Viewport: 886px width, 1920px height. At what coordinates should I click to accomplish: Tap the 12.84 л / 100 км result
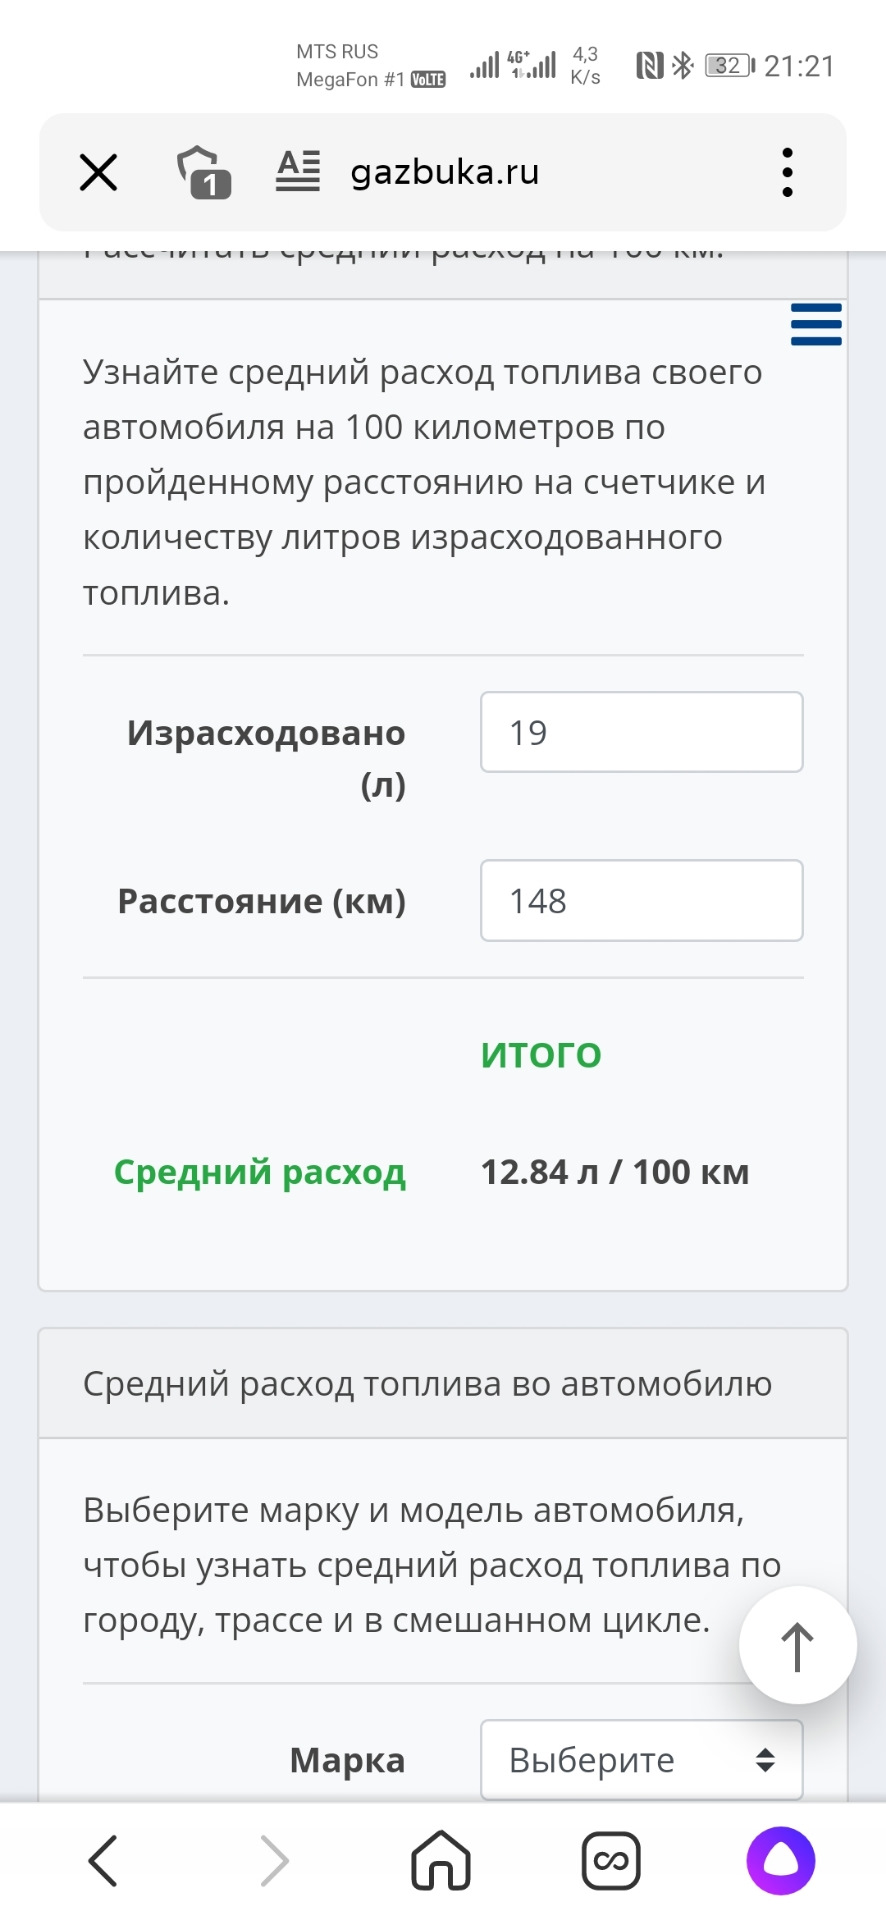pyautogui.click(x=615, y=1172)
